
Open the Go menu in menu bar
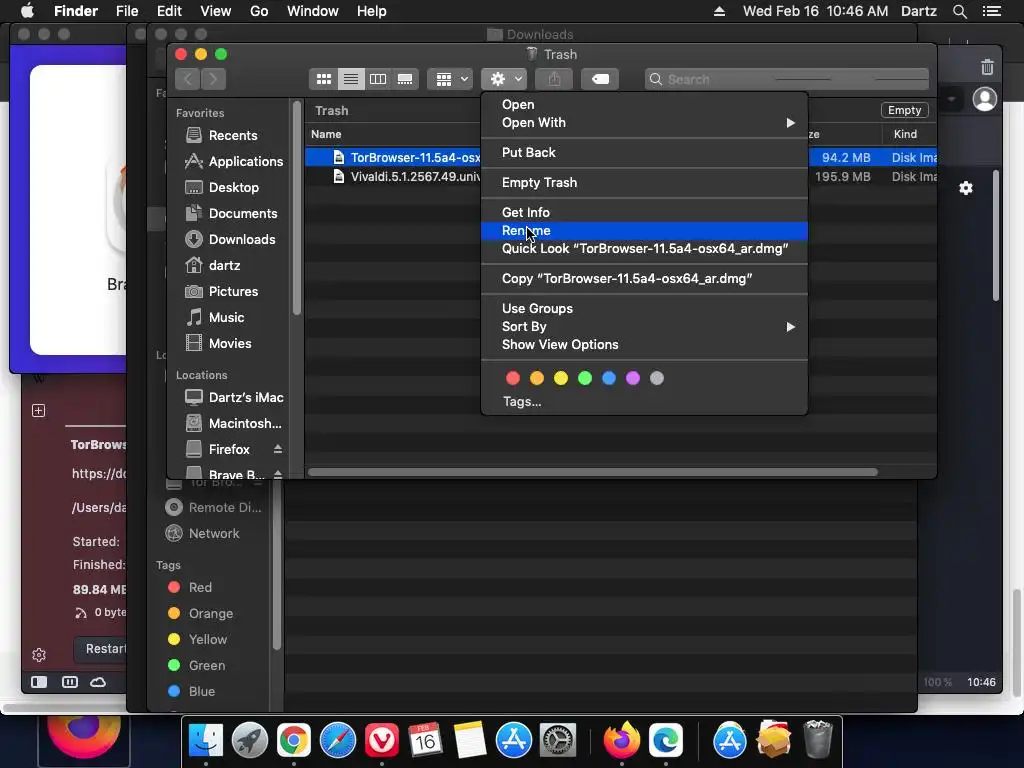pyautogui.click(x=259, y=11)
